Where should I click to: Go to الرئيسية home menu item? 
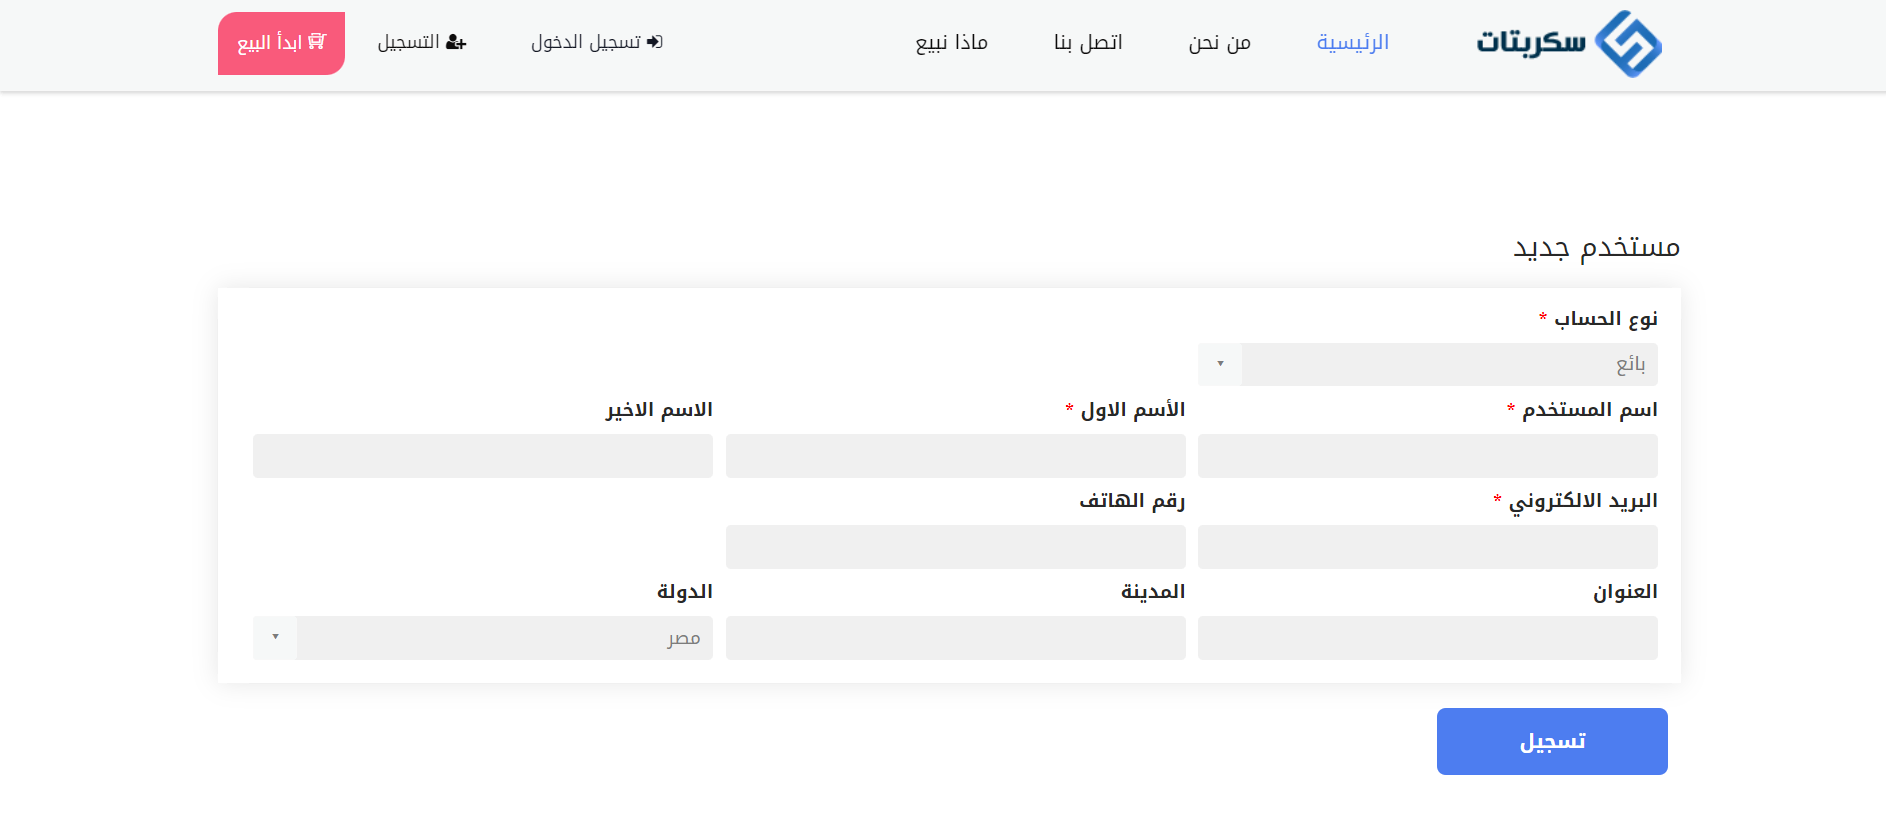coord(1352,42)
